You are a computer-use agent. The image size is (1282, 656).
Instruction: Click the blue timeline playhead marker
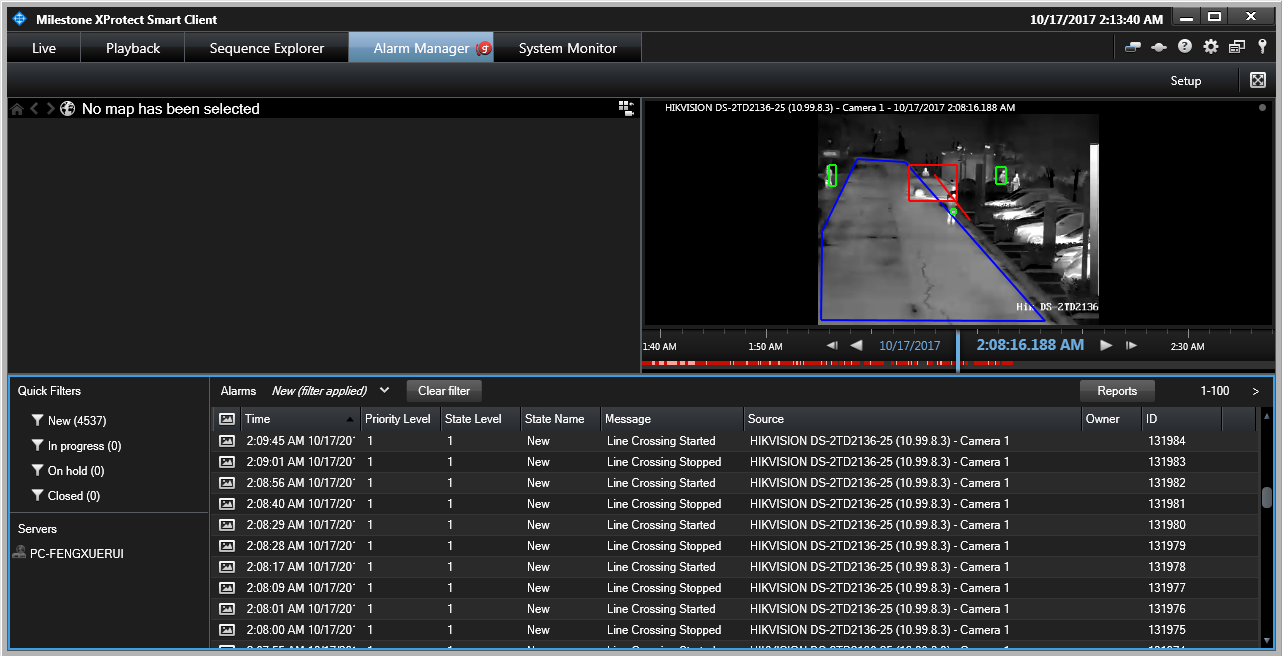coord(958,352)
